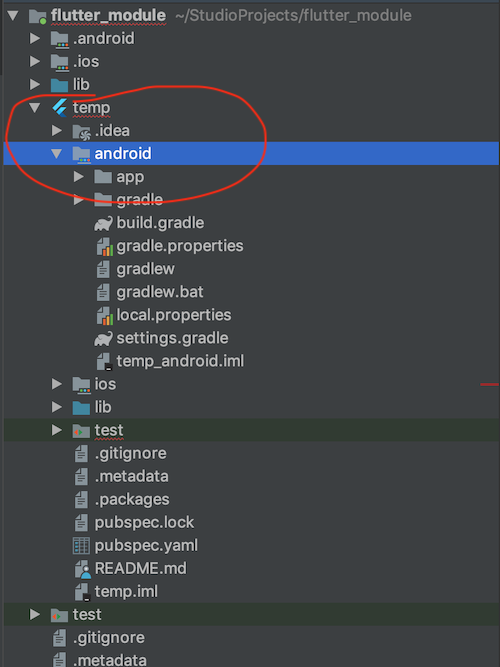Click the settings.gradle elephant icon
The image size is (500, 667).
(103, 339)
